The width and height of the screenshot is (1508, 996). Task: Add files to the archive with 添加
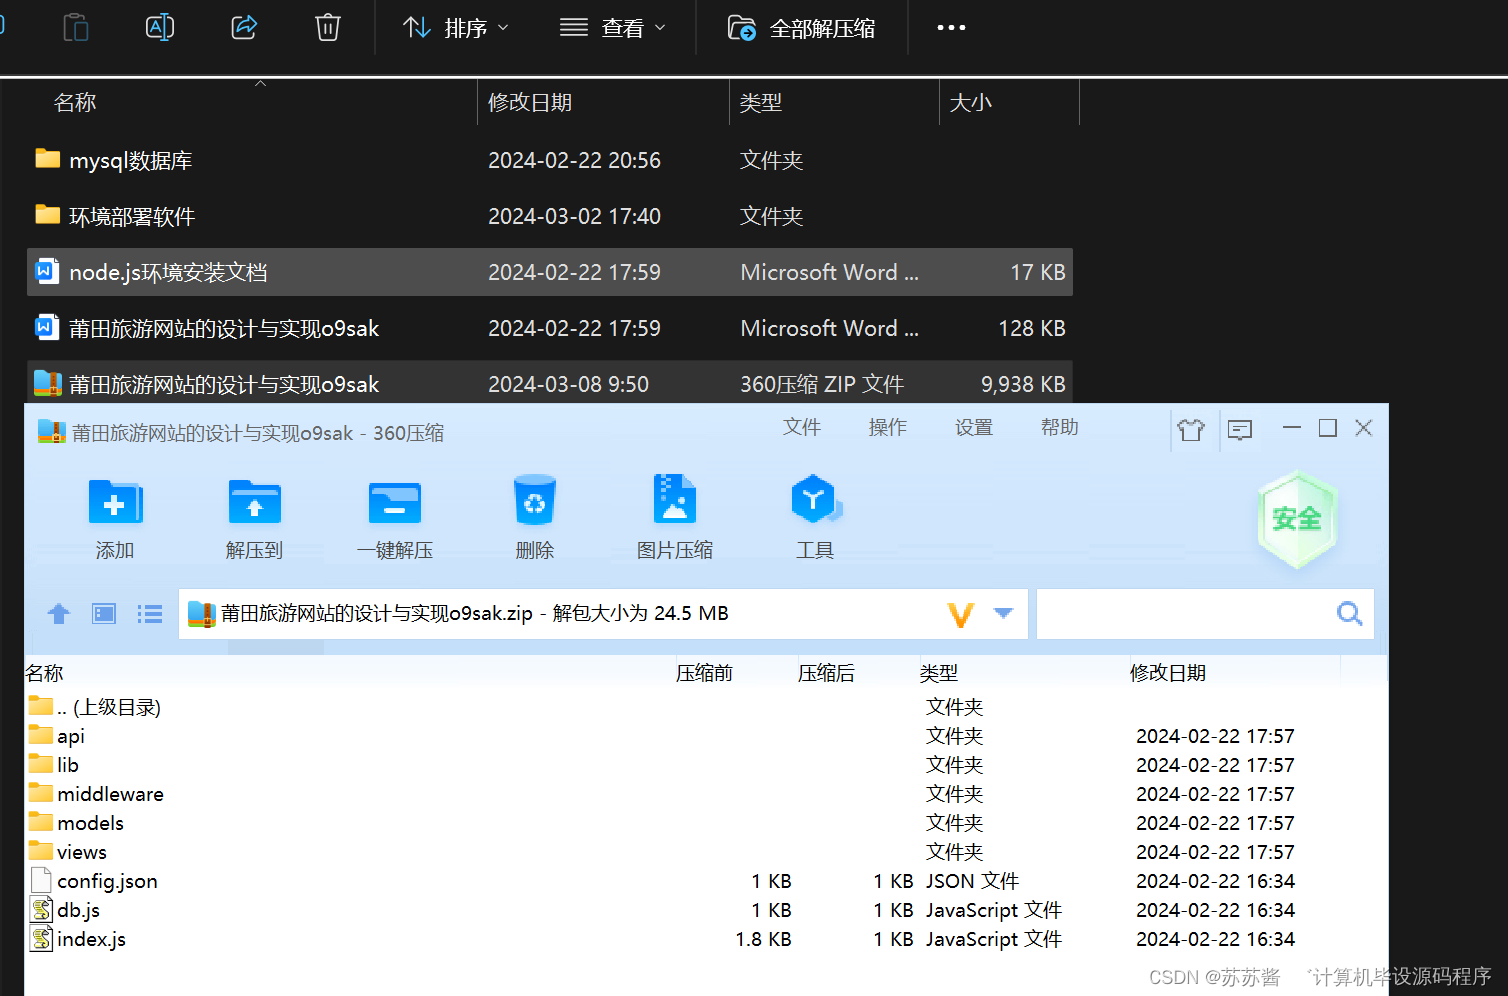[114, 515]
